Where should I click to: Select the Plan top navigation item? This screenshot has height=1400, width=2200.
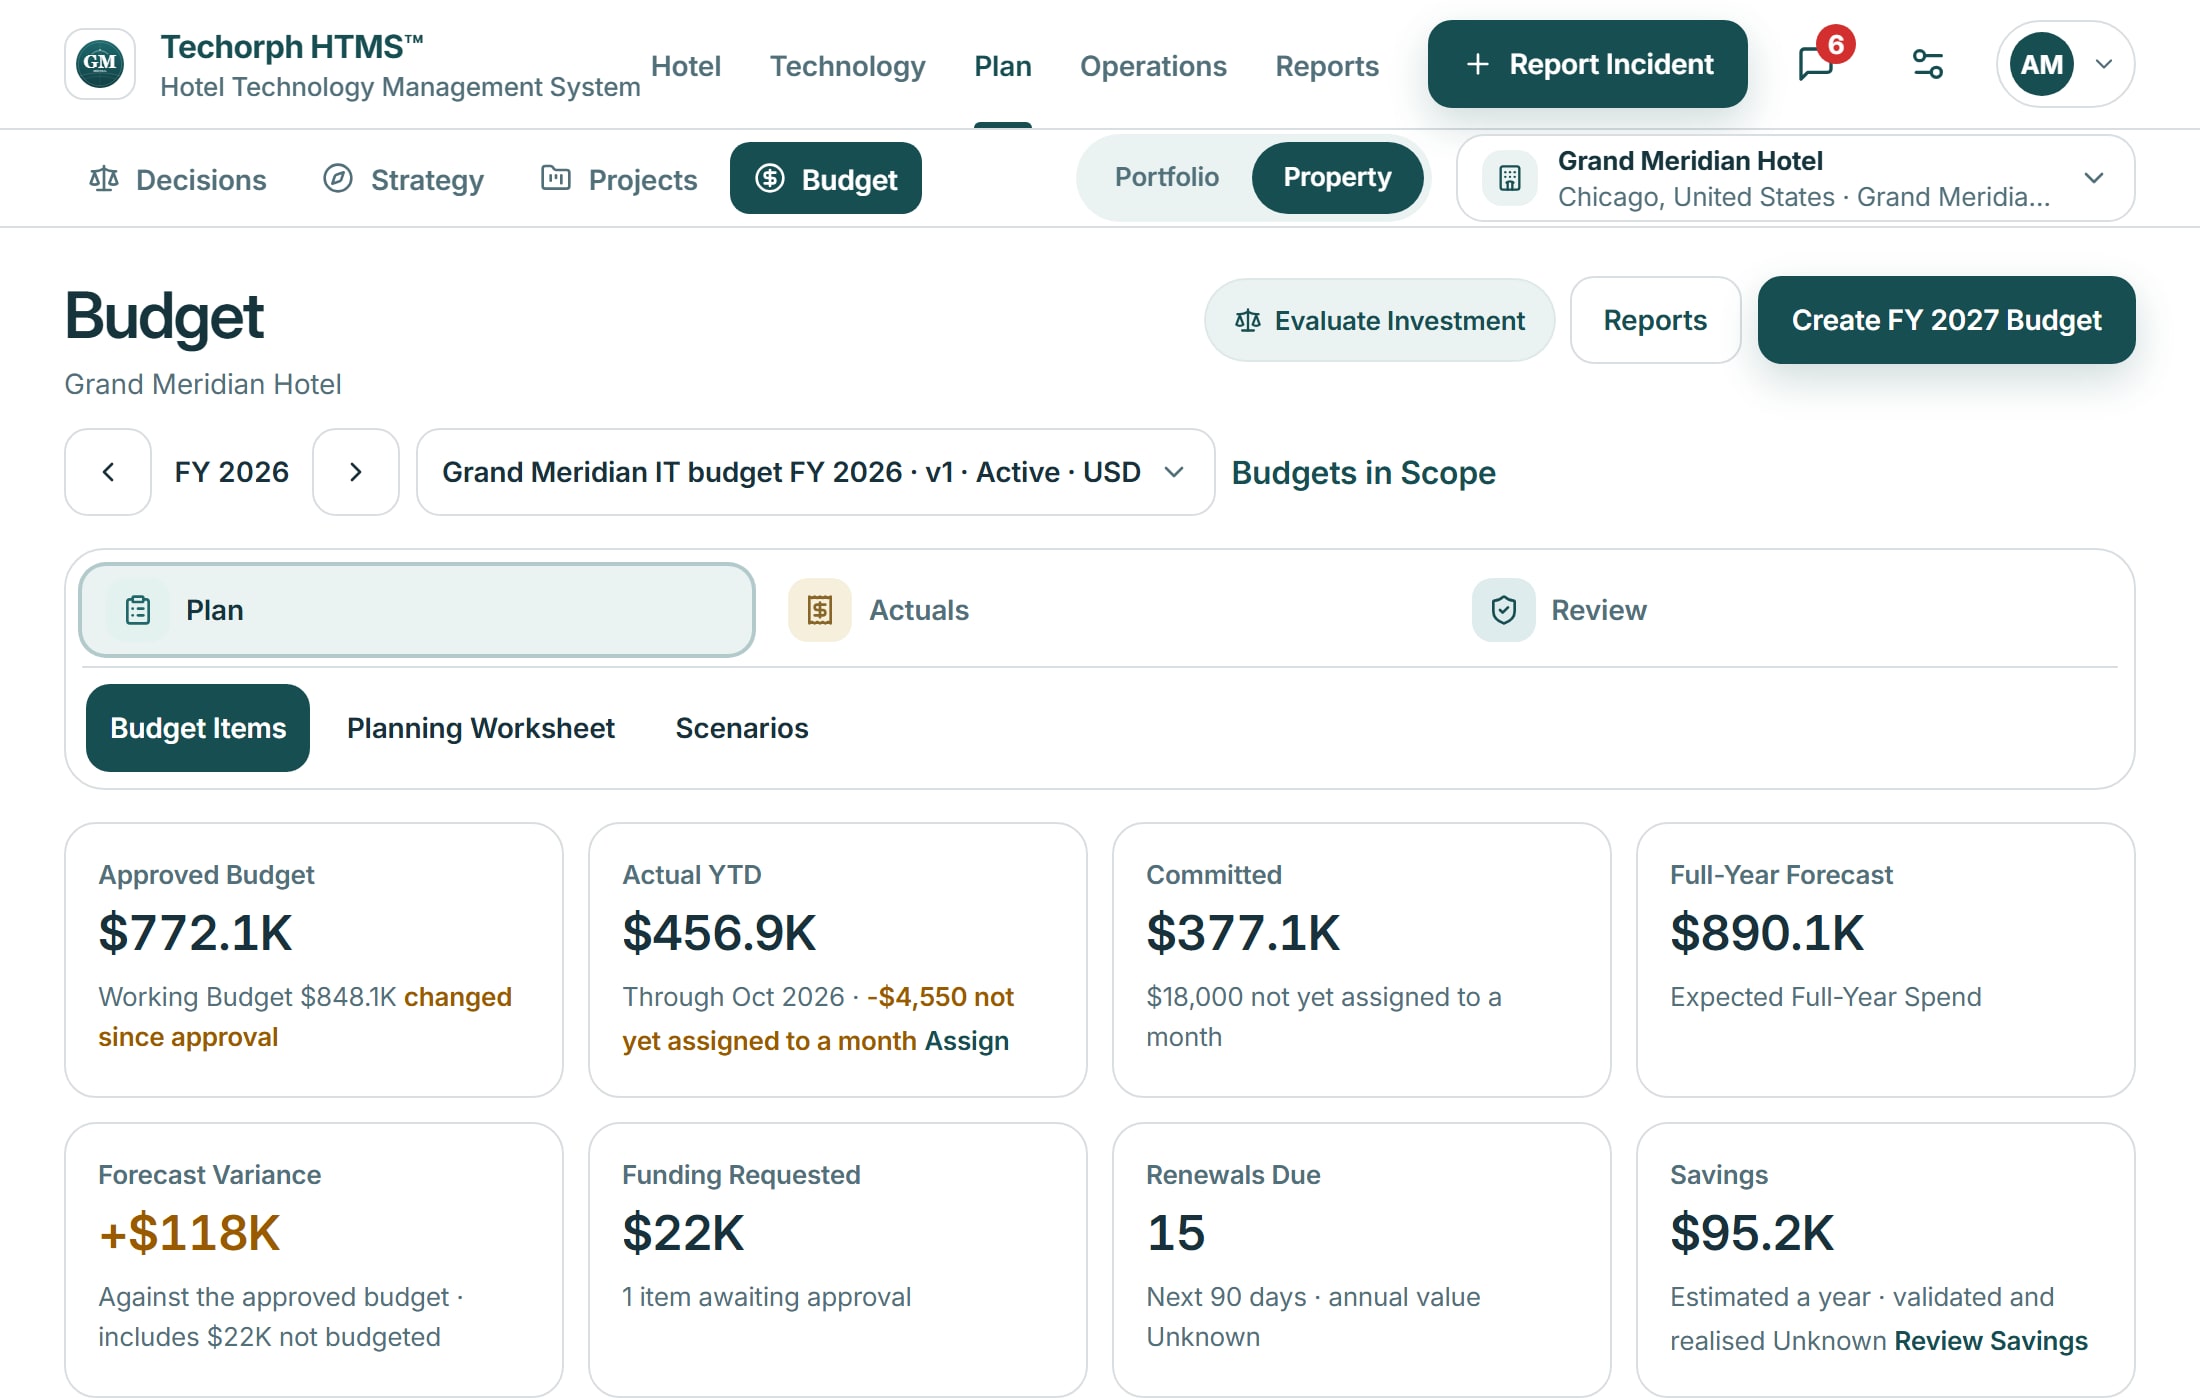[x=1003, y=66]
